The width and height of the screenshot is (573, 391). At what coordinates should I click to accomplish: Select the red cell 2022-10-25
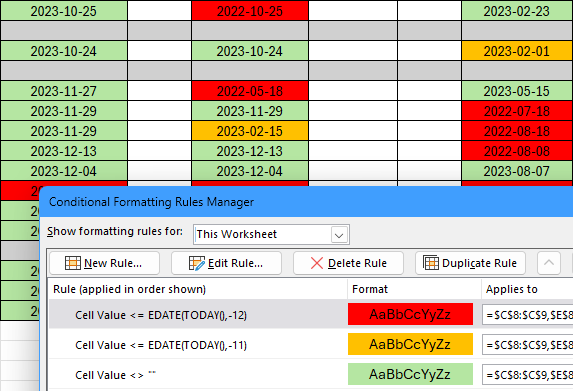[250, 11]
